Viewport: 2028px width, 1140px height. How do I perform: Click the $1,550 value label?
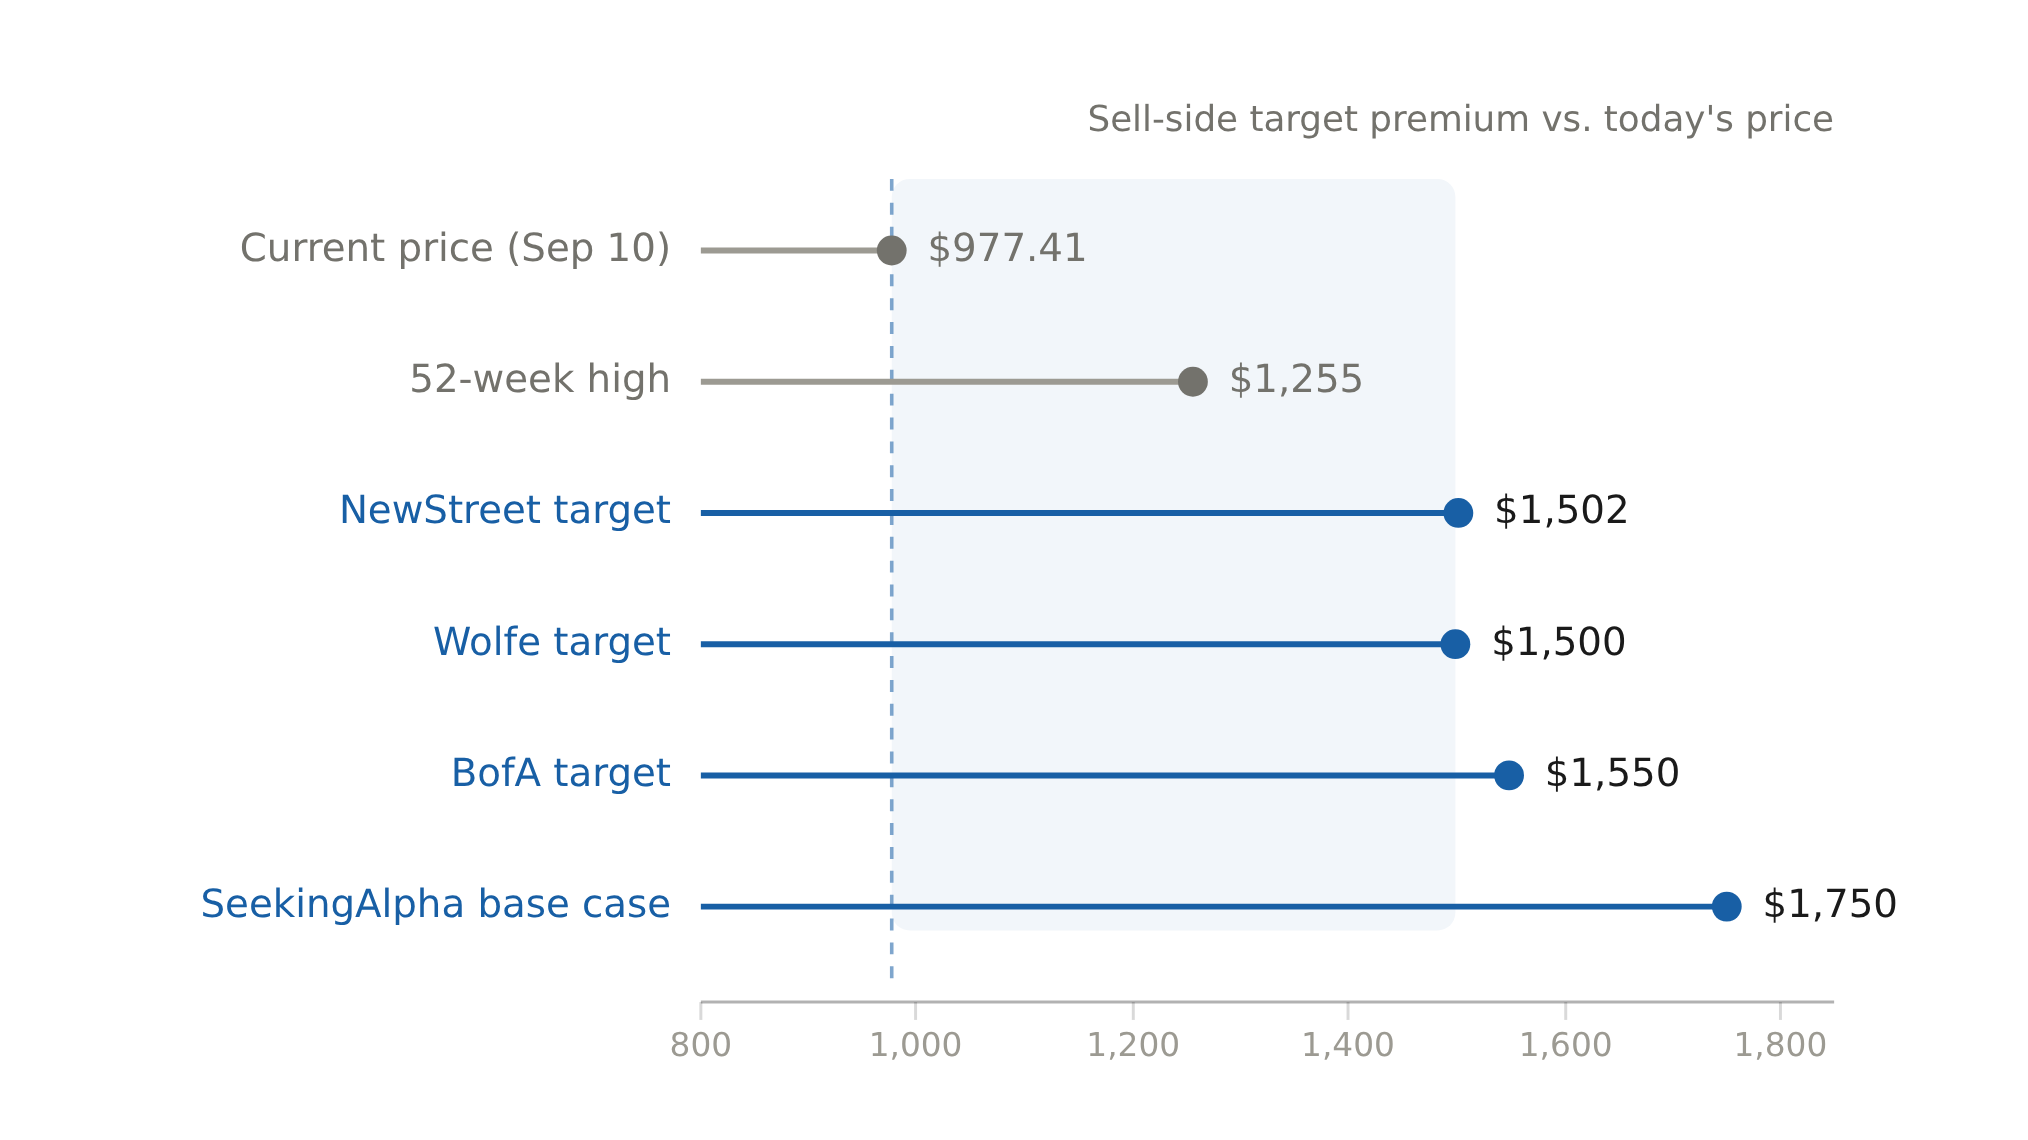click(x=1612, y=774)
